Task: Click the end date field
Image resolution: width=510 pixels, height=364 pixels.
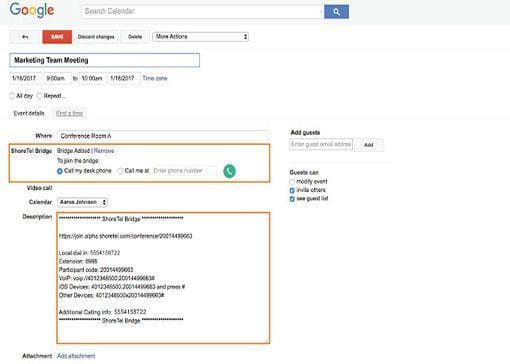Action: click(x=123, y=78)
